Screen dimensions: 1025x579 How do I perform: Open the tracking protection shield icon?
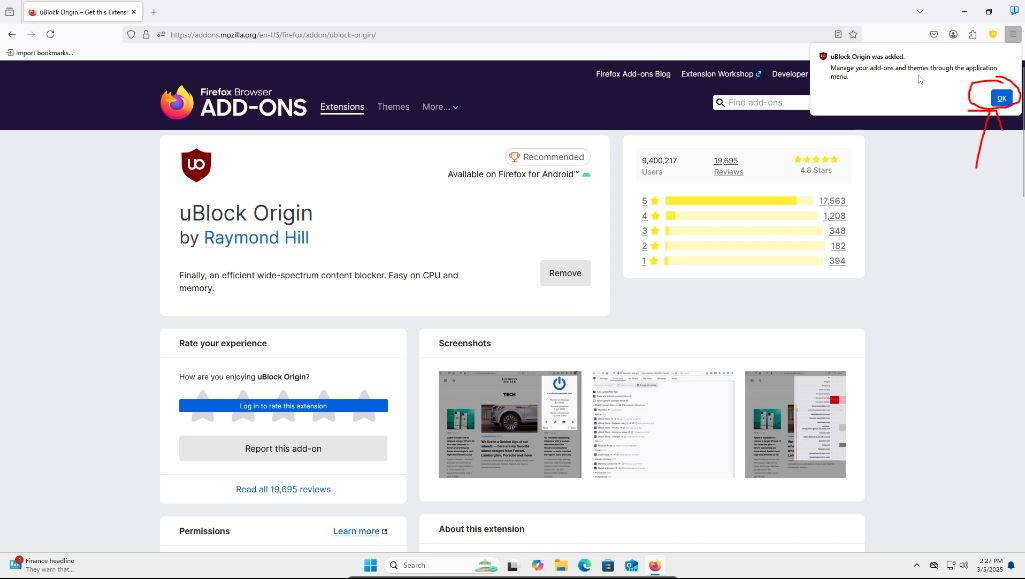click(131, 35)
